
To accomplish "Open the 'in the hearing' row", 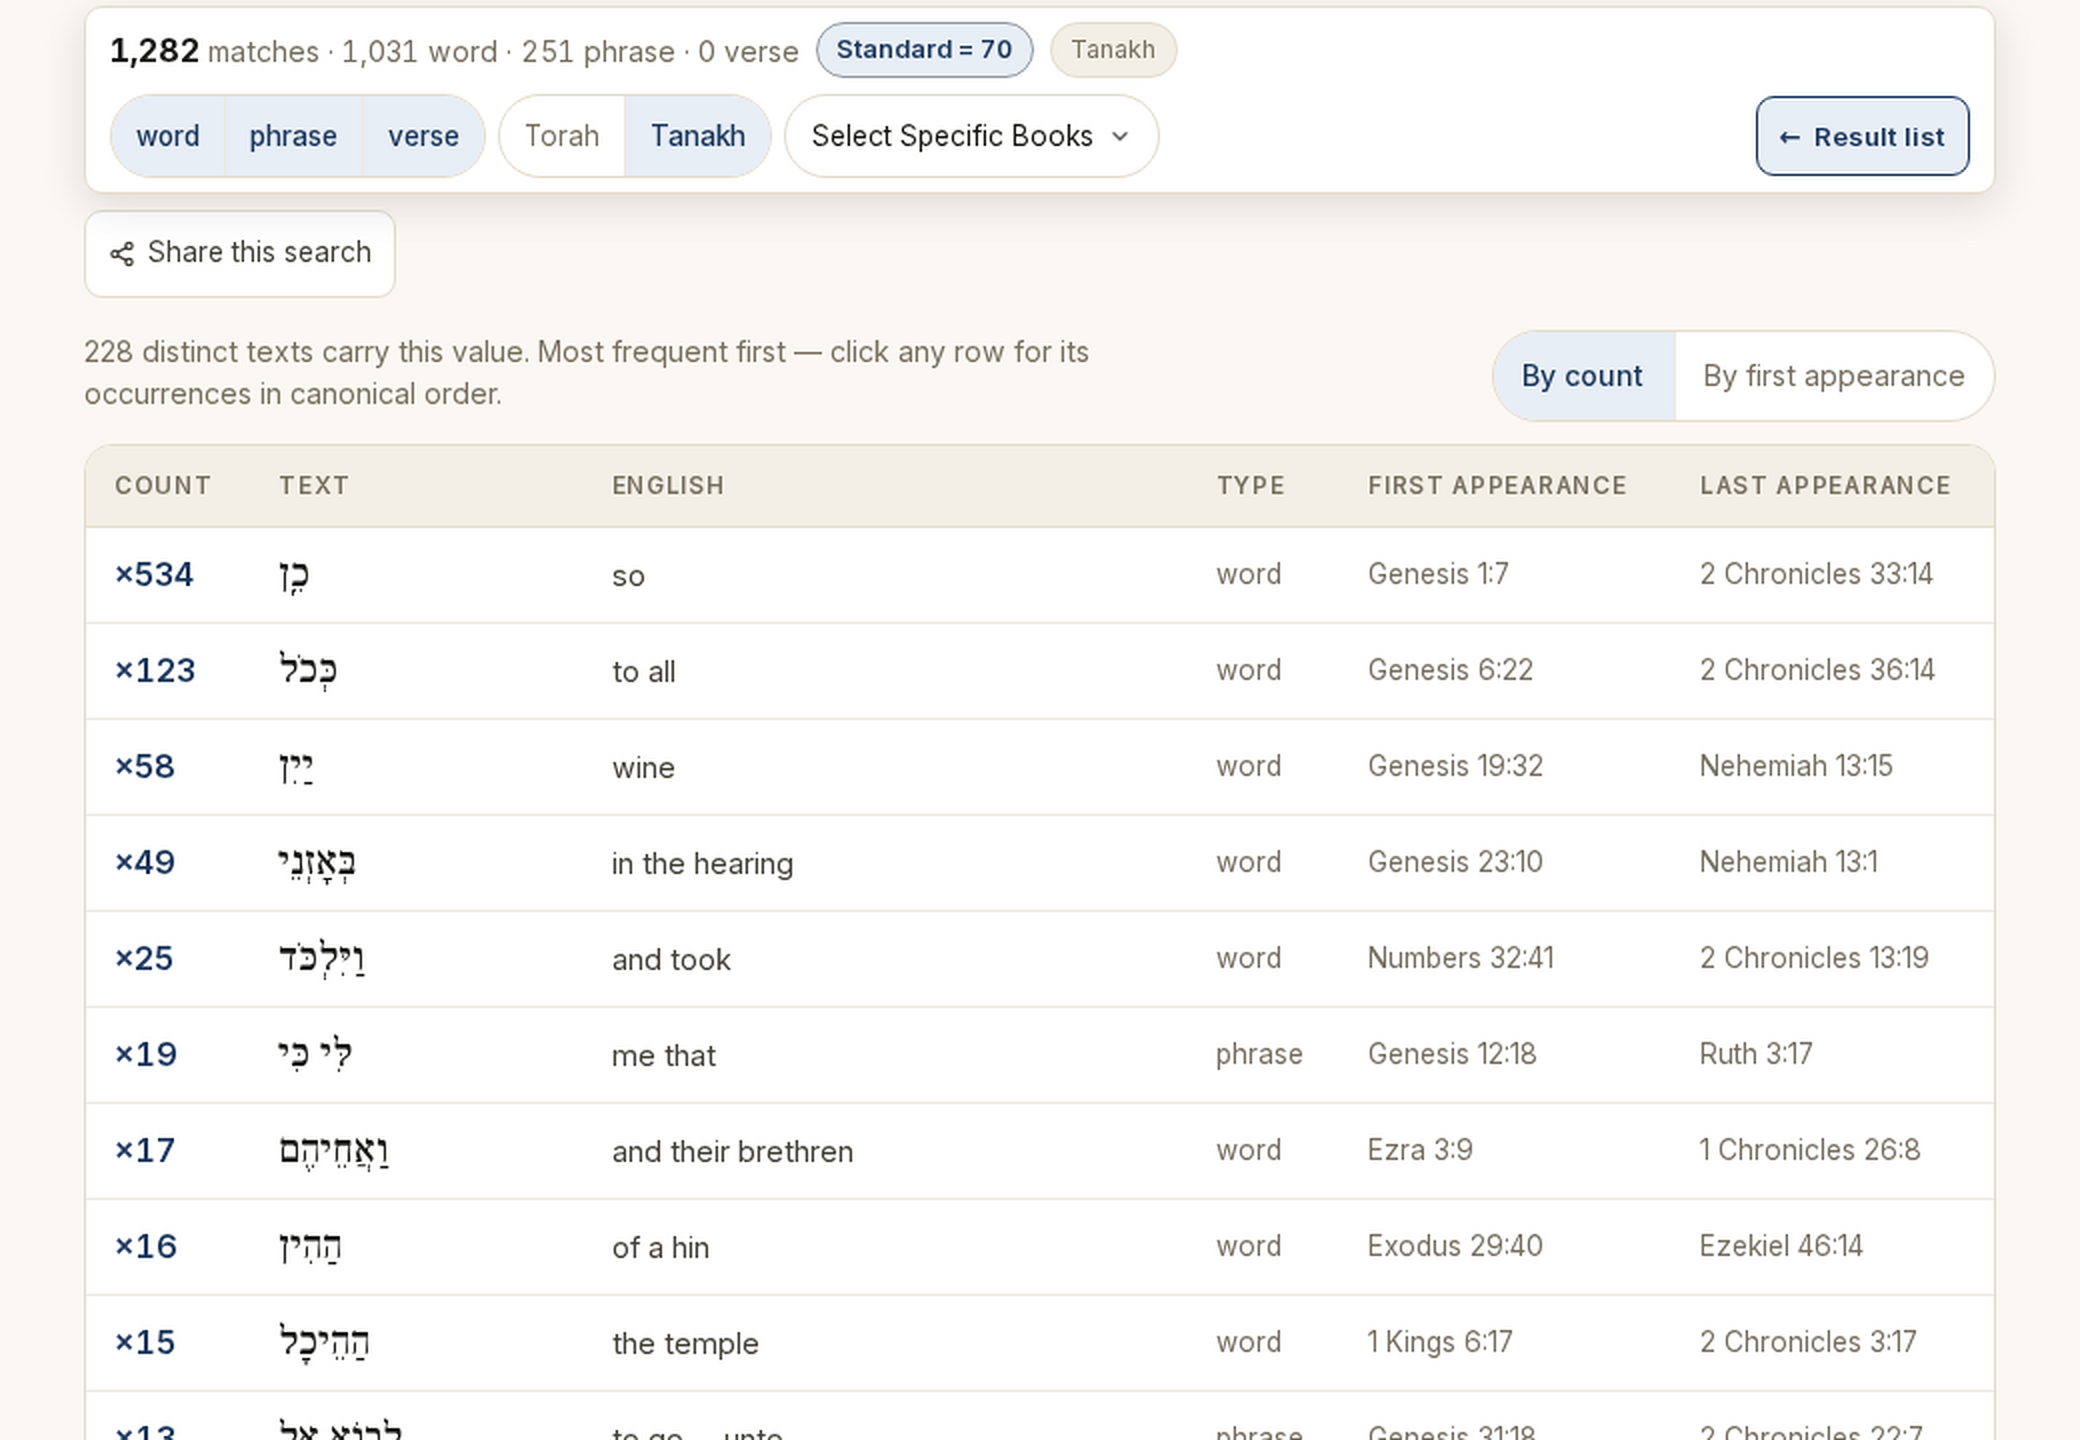I will pos(1040,863).
